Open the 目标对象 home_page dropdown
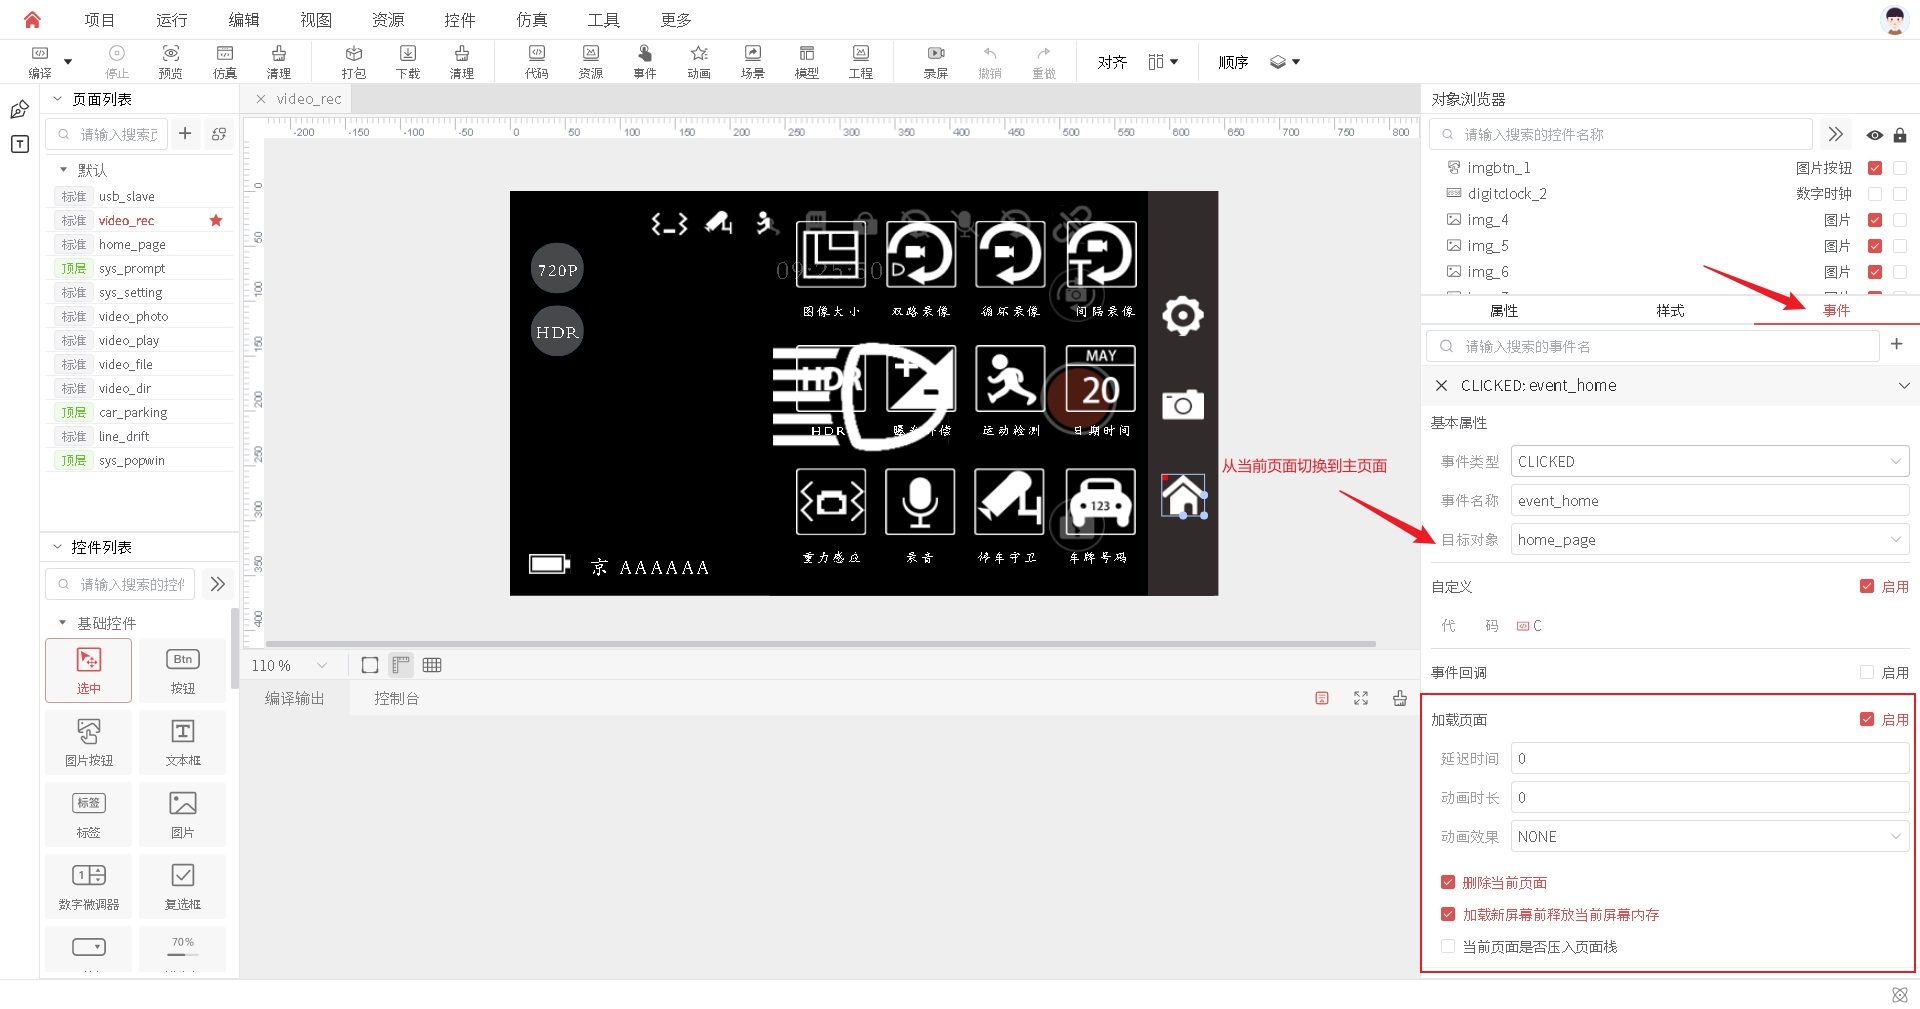Viewport: 1920px width, 1009px height. pos(1710,540)
